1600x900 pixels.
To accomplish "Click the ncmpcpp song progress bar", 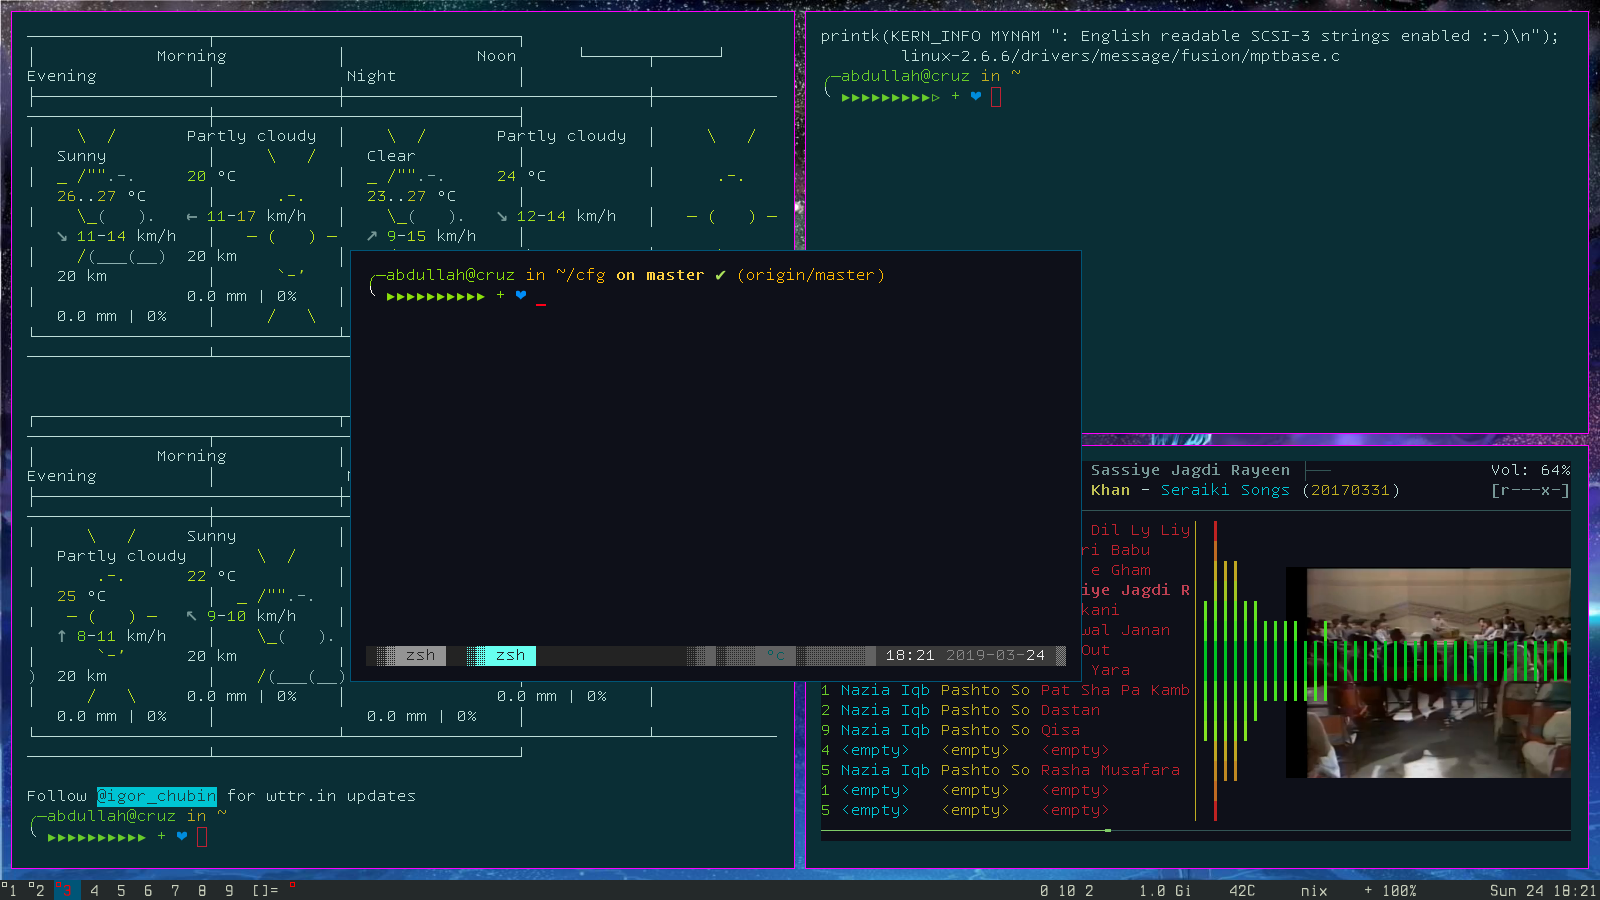I will point(1195,830).
